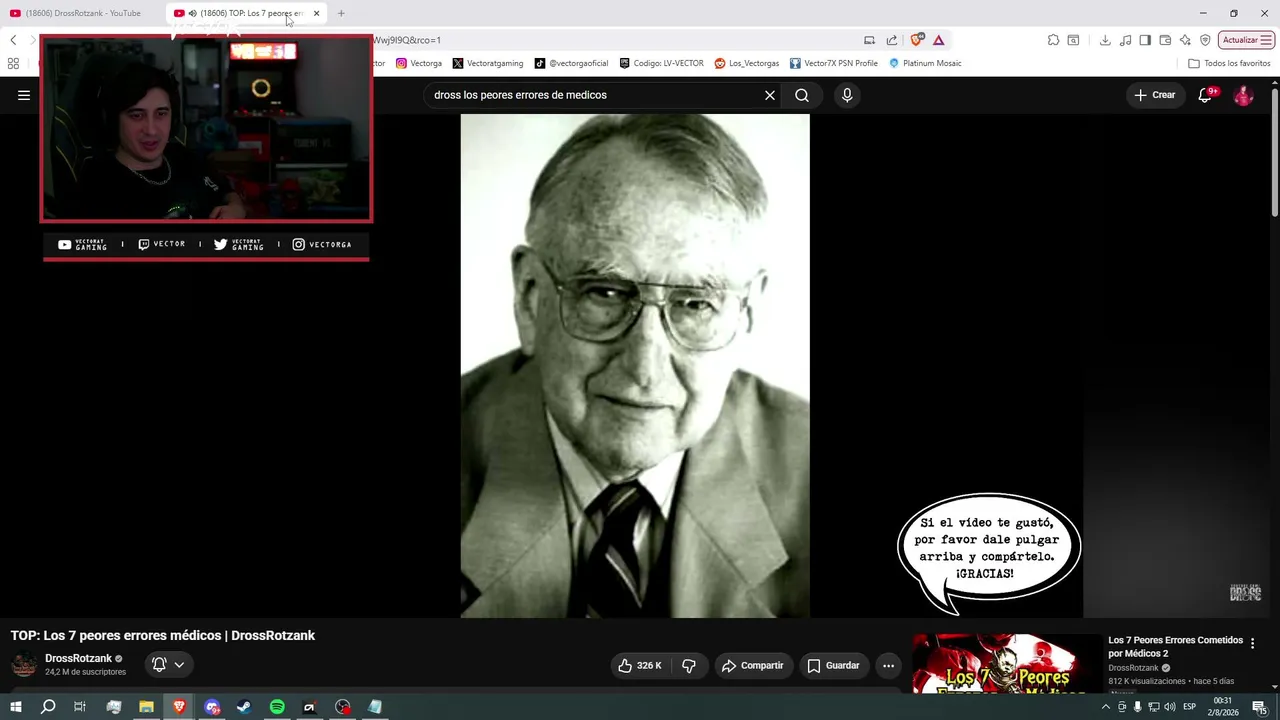The image size is (1280, 720).
Task: Open Vector7X PSN Profile bookmark
Action: point(834,63)
